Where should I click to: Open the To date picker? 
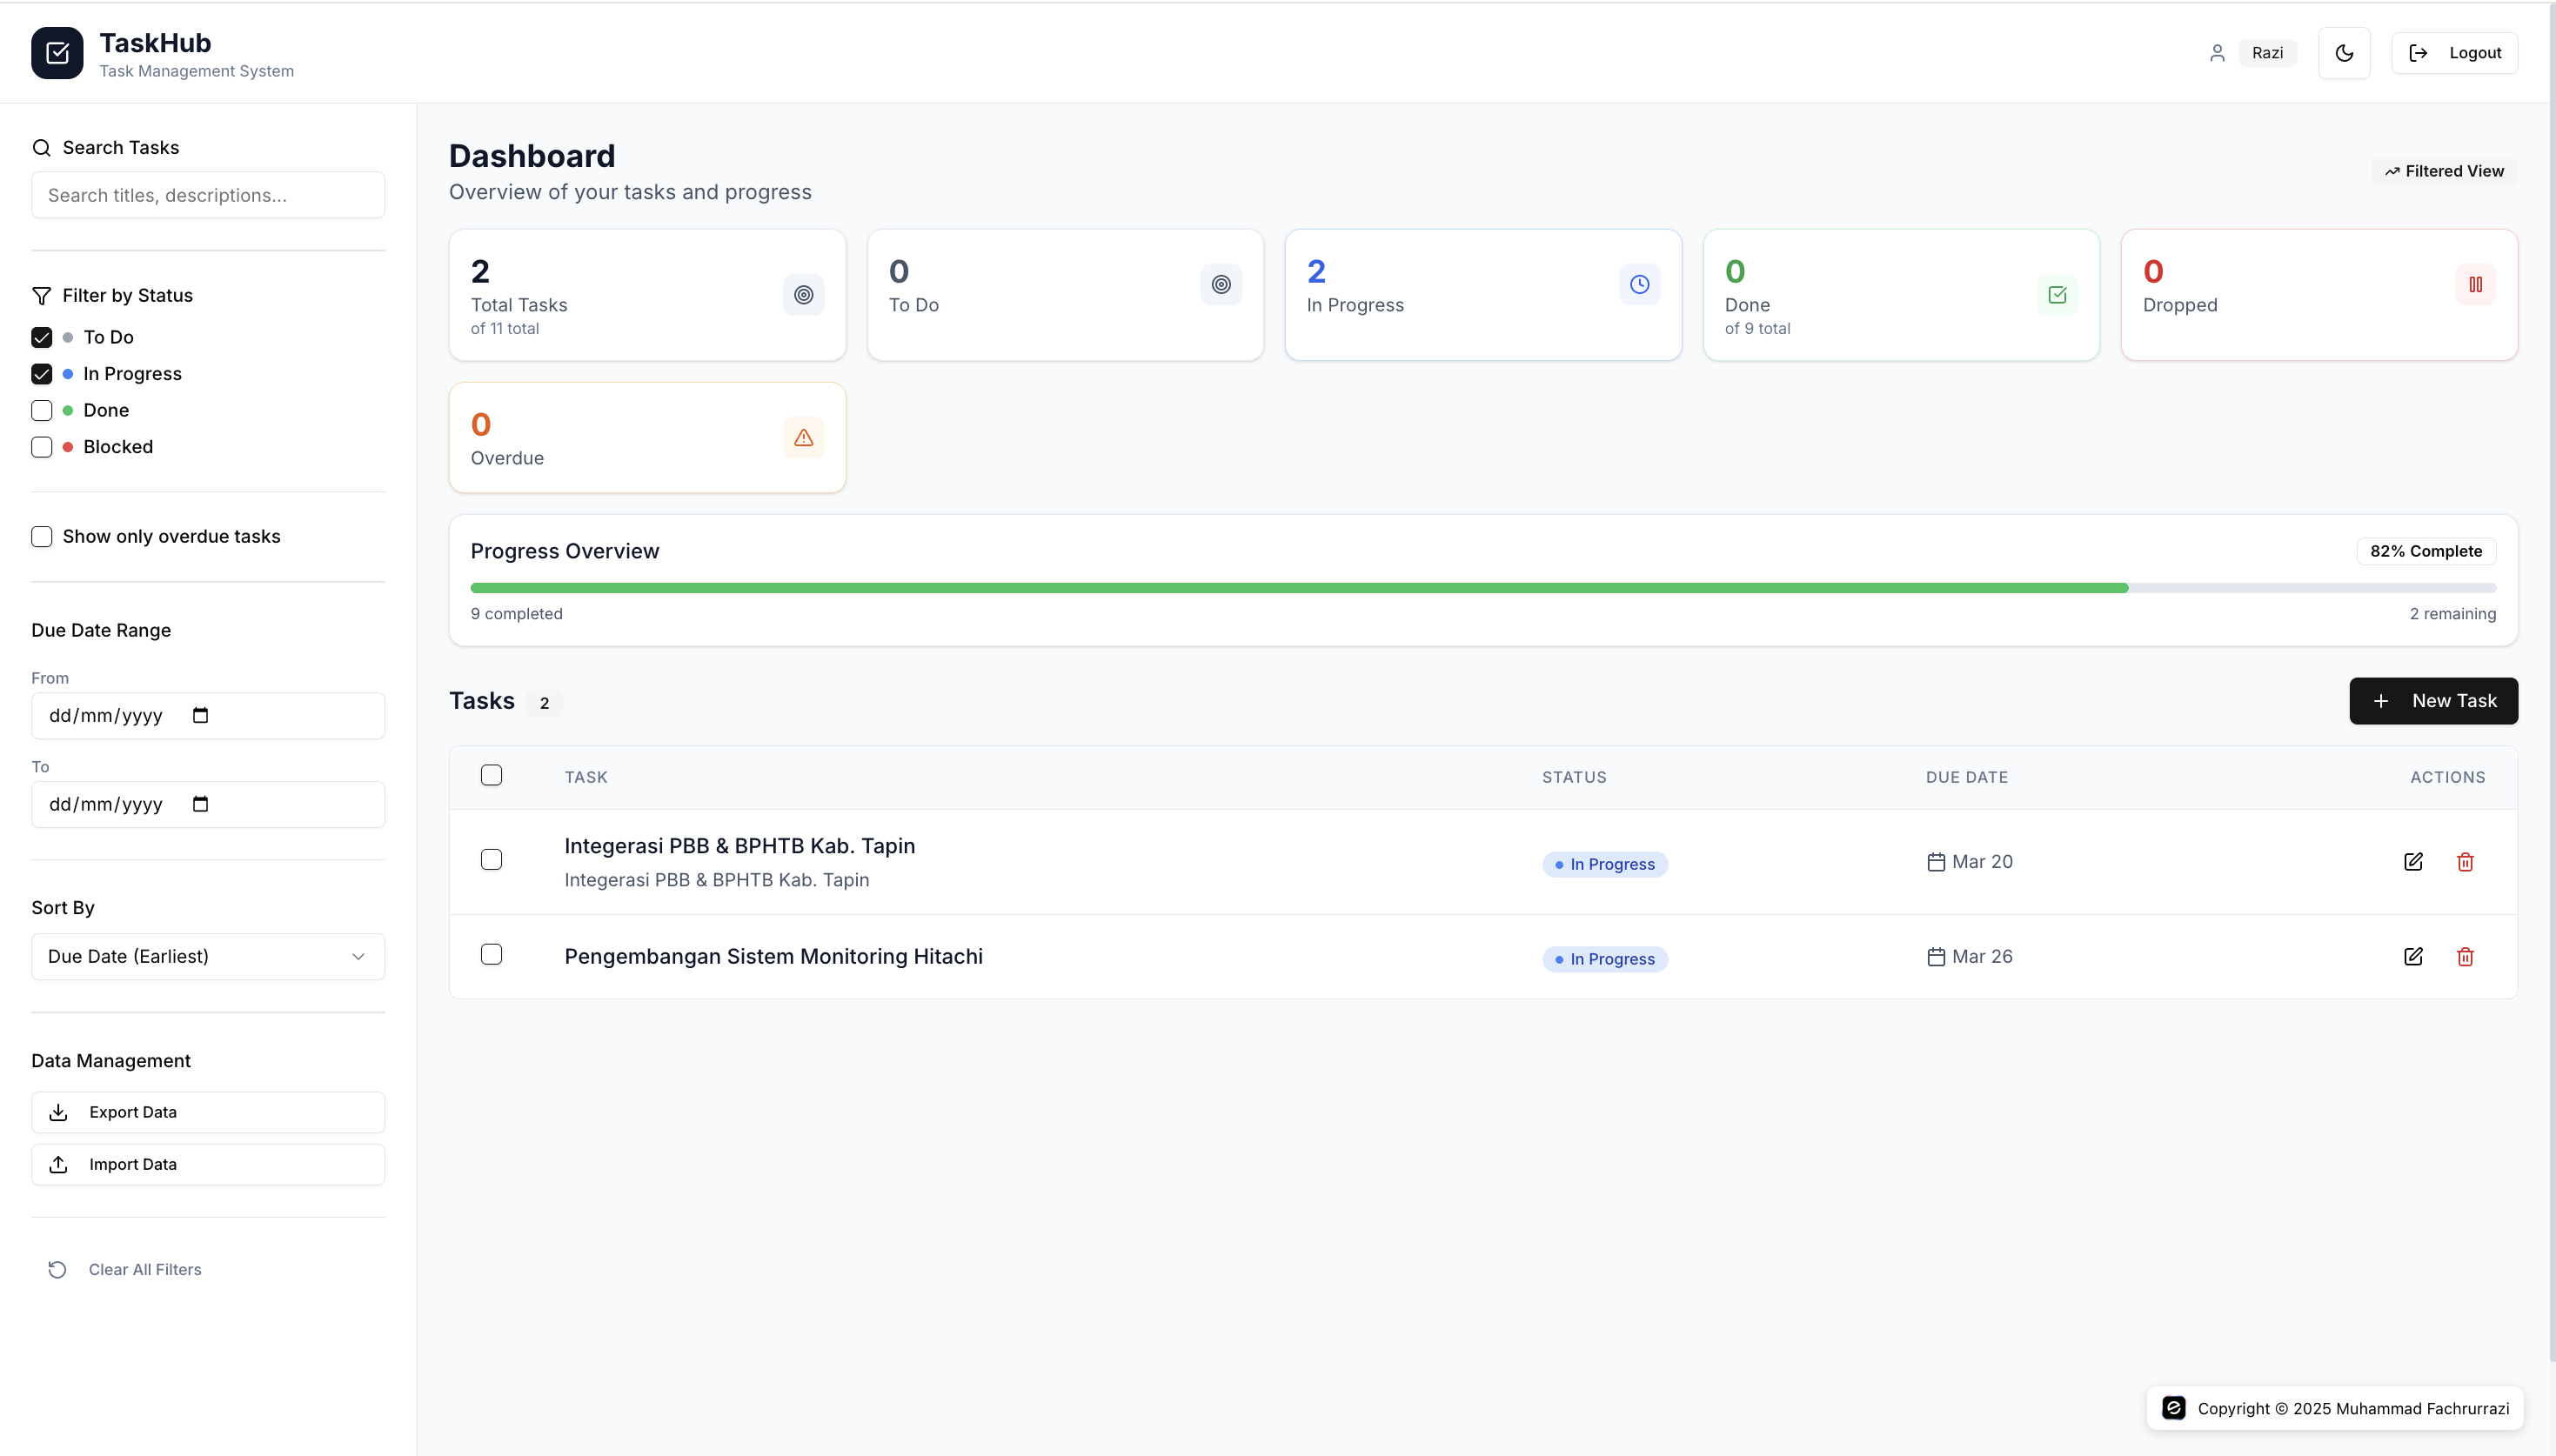(x=201, y=804)
